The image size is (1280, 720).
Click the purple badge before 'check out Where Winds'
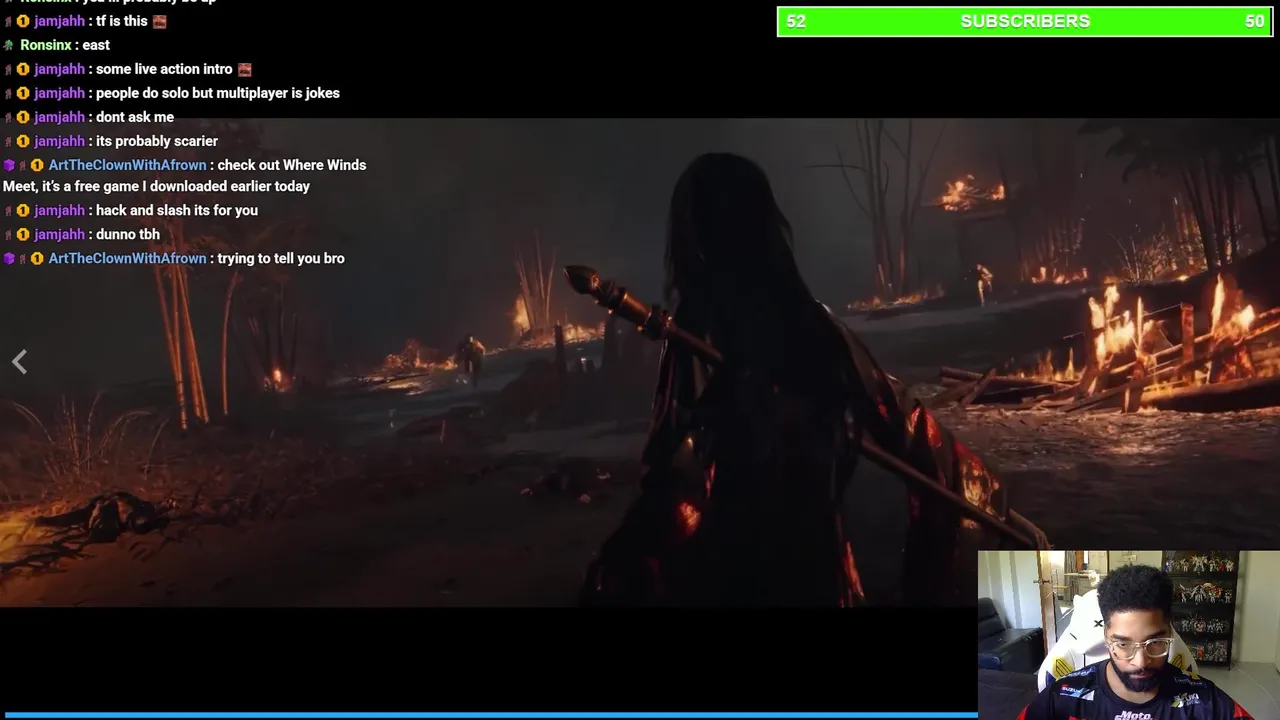[x=9, y=165]
